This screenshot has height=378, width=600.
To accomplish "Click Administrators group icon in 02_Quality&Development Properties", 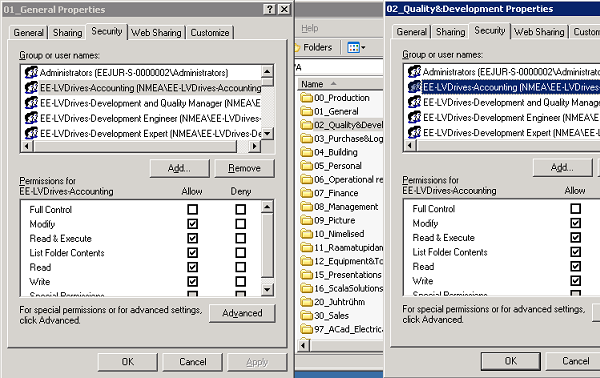I will pos(414,72).
